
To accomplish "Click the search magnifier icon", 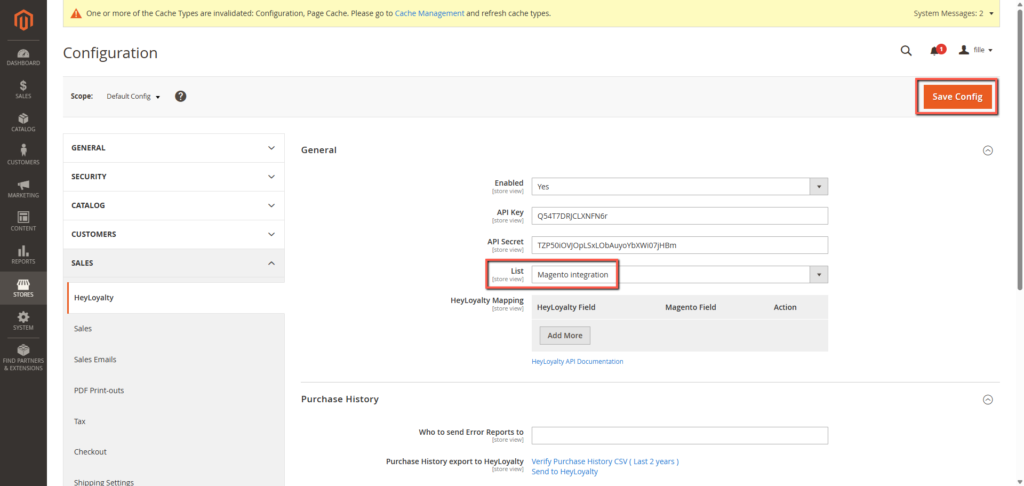I will click(x=906, y=50).
